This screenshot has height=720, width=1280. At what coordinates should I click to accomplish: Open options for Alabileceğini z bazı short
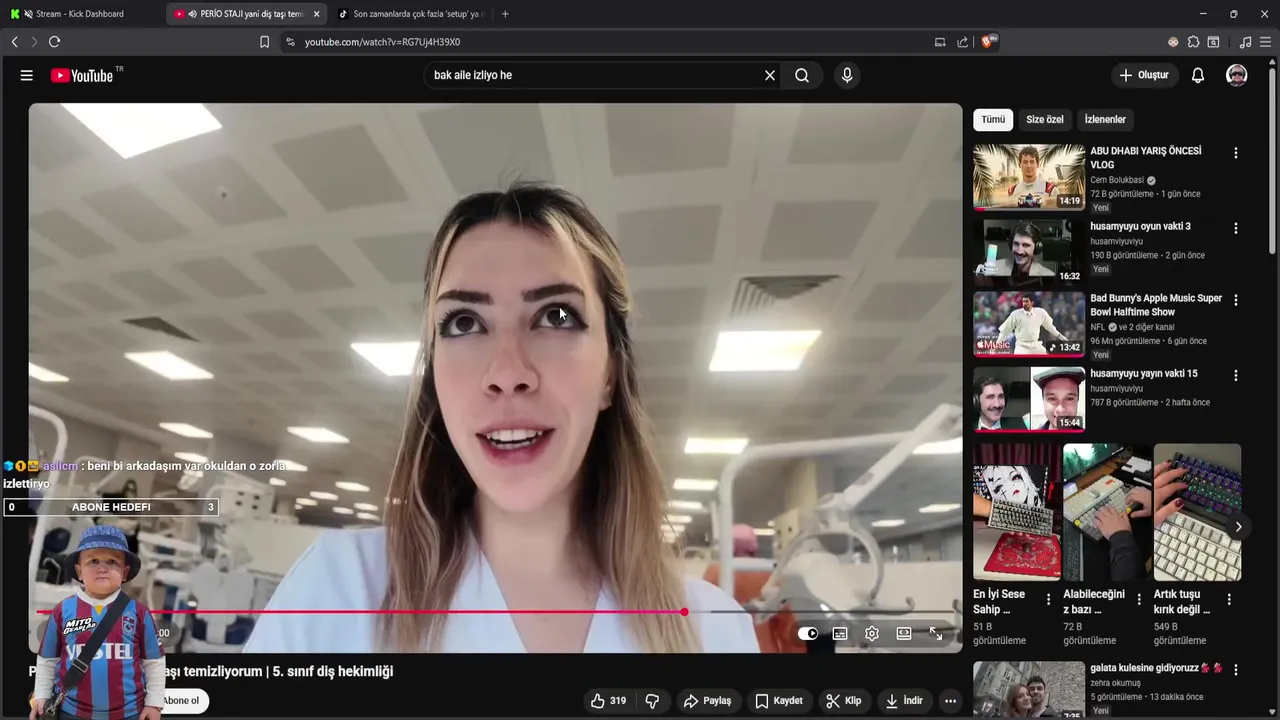[x=1138, y=599]
